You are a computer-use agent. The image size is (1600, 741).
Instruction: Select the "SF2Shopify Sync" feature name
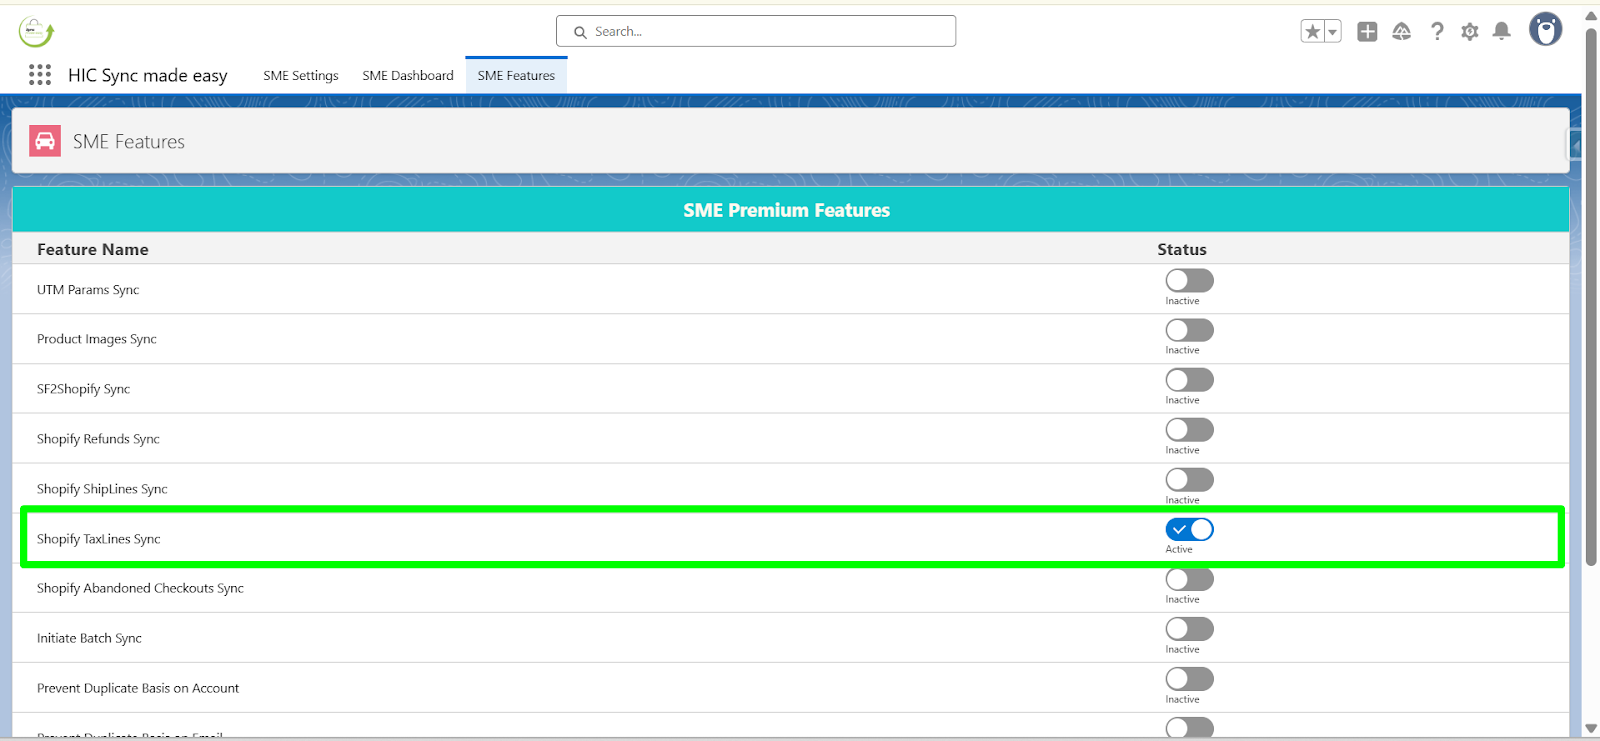[x=84, y=389]
